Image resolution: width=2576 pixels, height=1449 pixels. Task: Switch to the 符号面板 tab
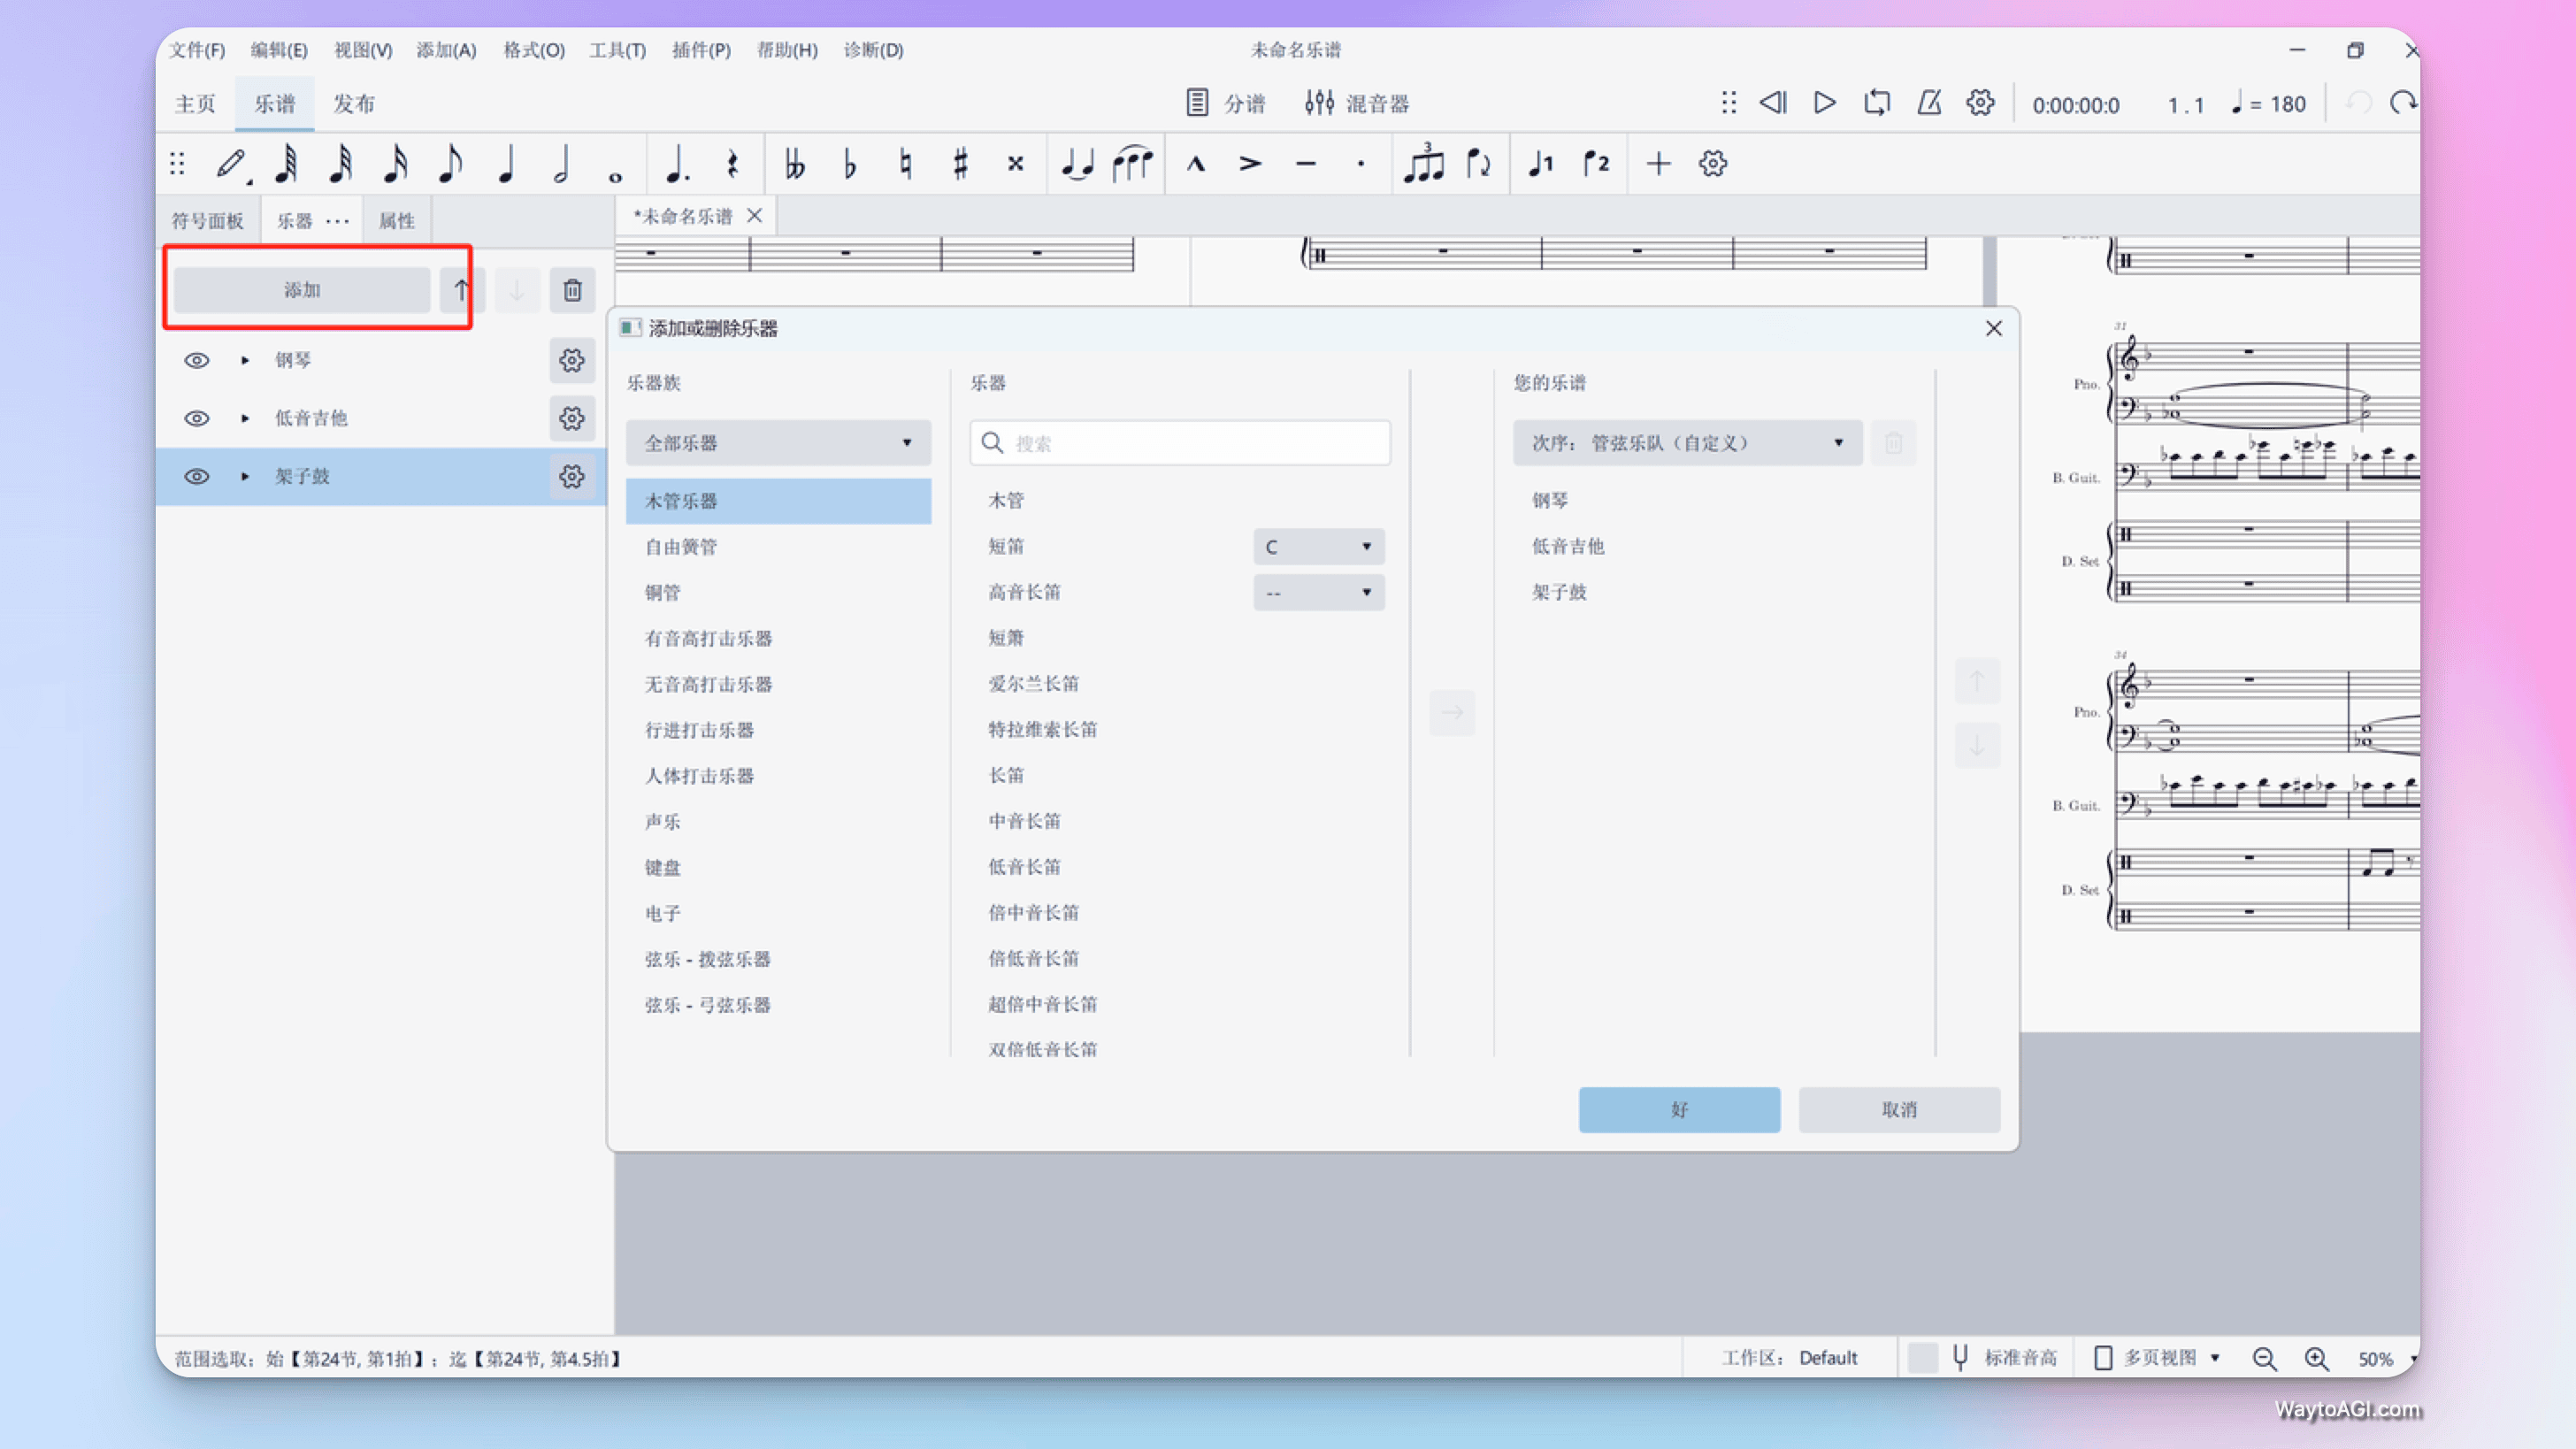click(208, 221)
